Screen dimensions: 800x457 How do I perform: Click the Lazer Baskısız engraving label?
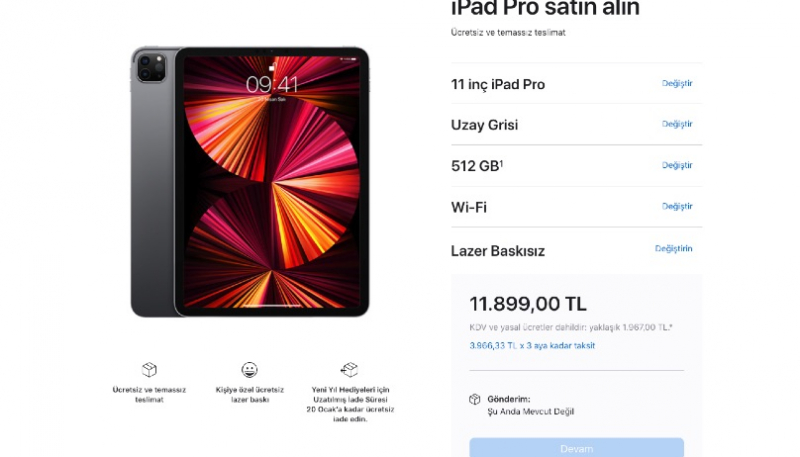tap(498, 251)
